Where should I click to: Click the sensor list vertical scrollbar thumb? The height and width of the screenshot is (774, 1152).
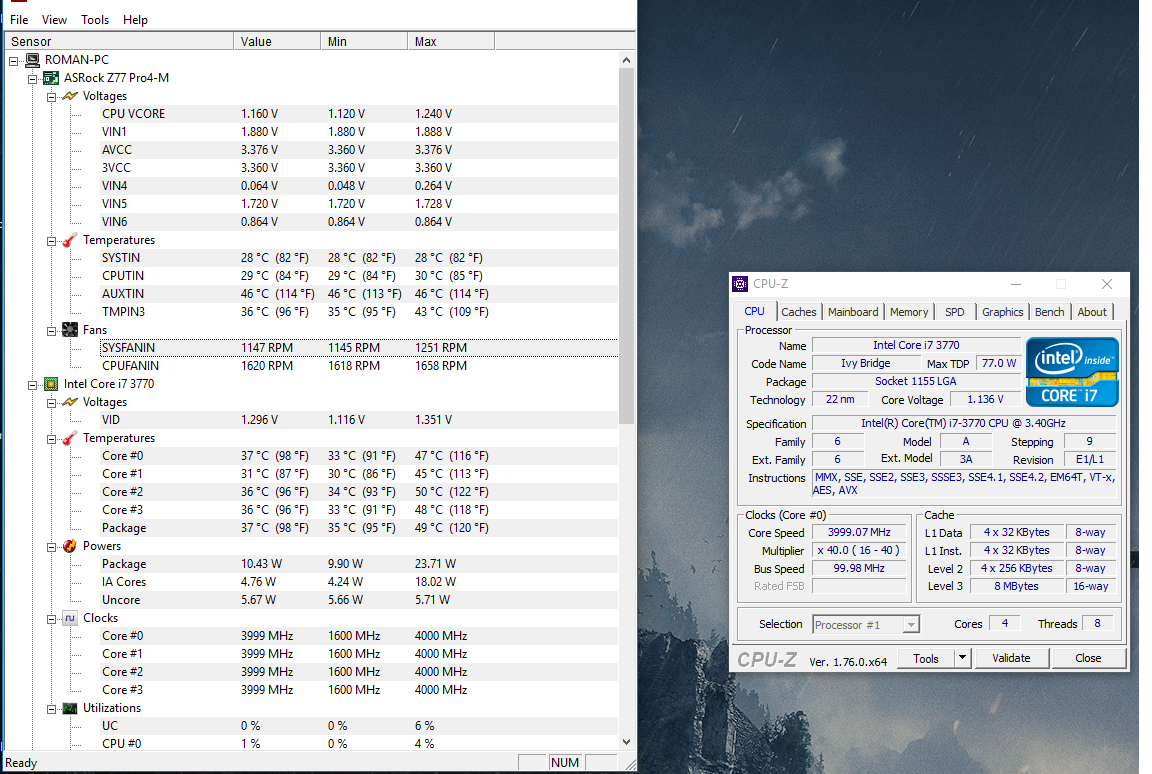pyautogui.click(x=626, y=246)
